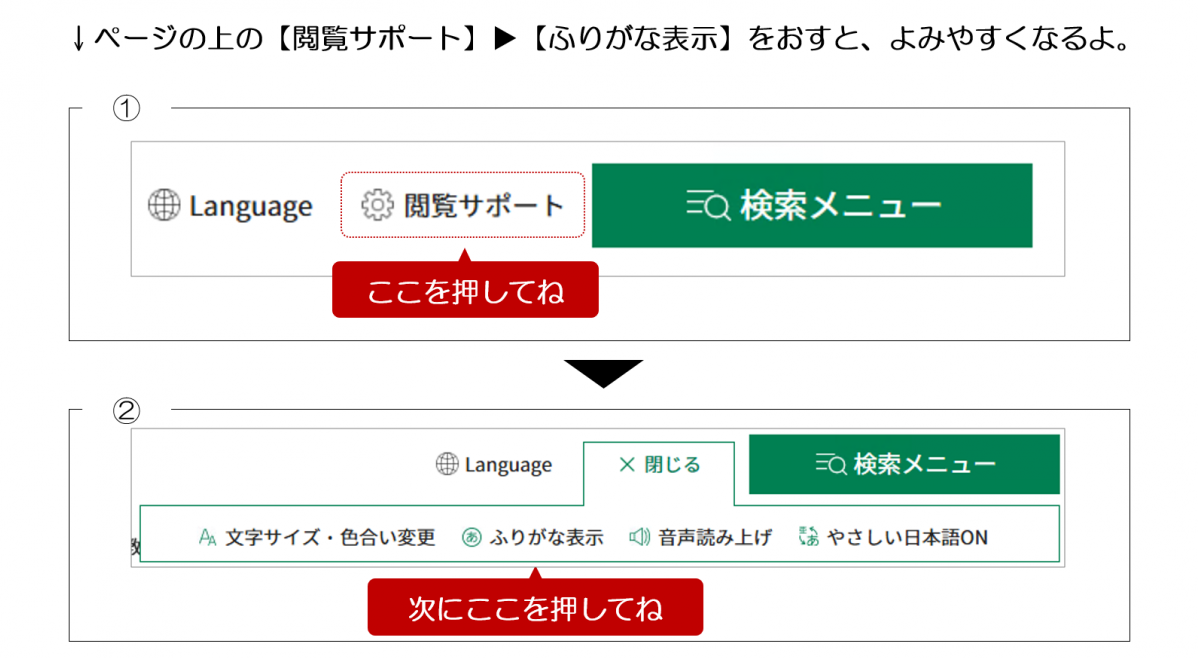Click the globe icon in step 2
This screenshot has width=1198, height=658.
[x=447, y=464]
